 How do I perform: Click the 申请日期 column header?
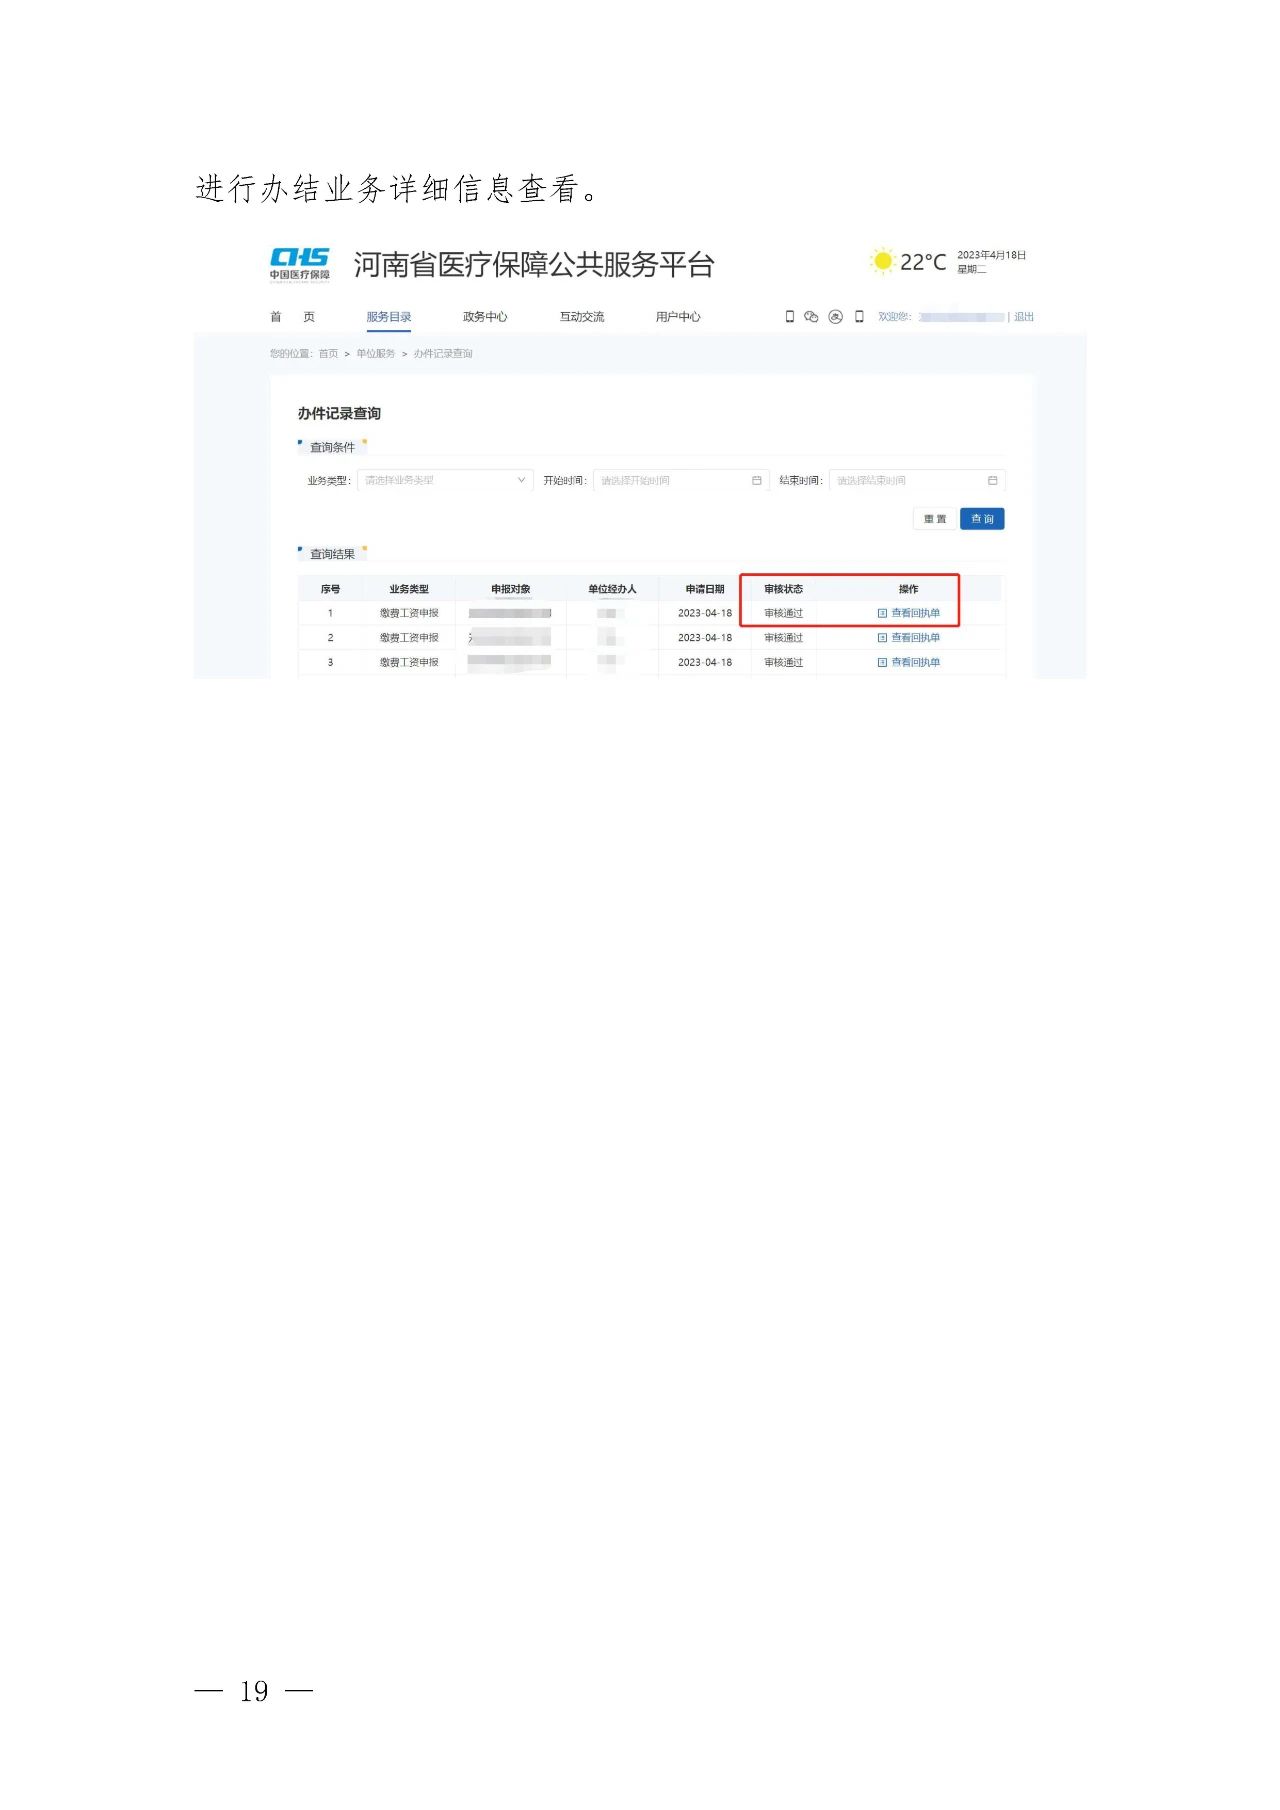705,589
